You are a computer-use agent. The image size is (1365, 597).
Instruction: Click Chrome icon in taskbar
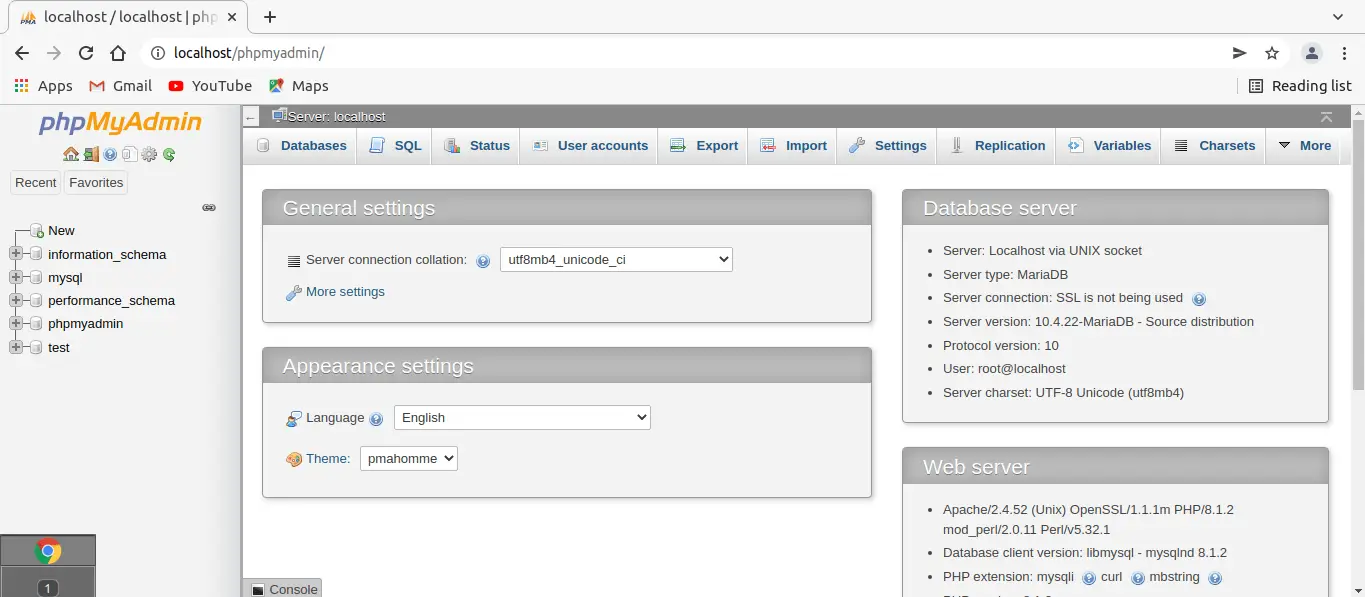point(48,551)
